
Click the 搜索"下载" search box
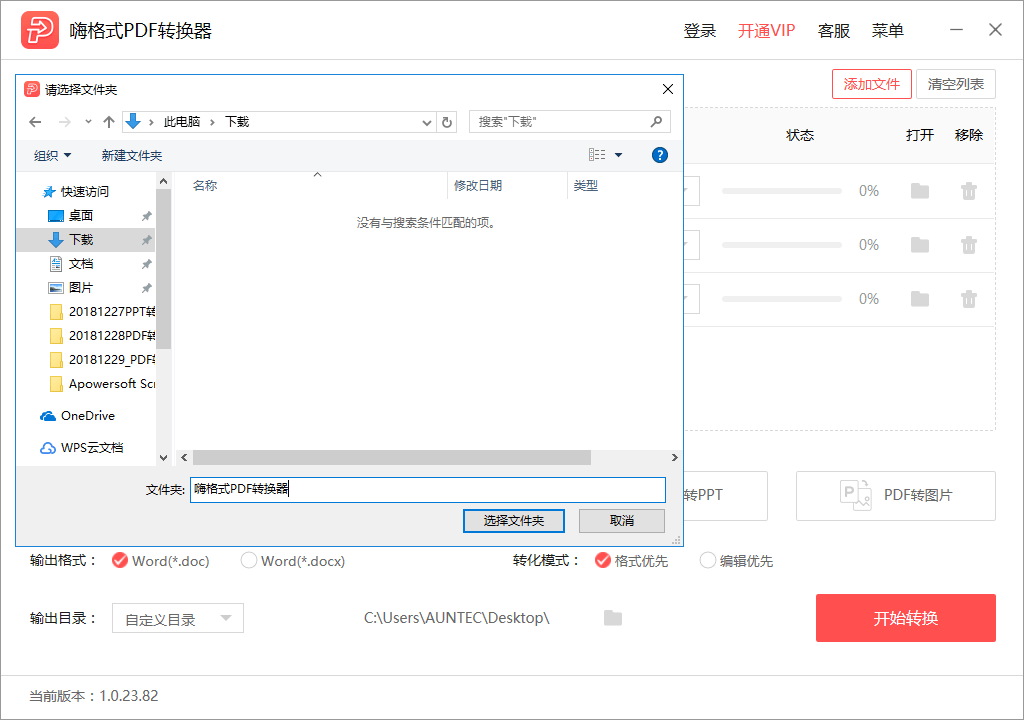pos(569,122)
